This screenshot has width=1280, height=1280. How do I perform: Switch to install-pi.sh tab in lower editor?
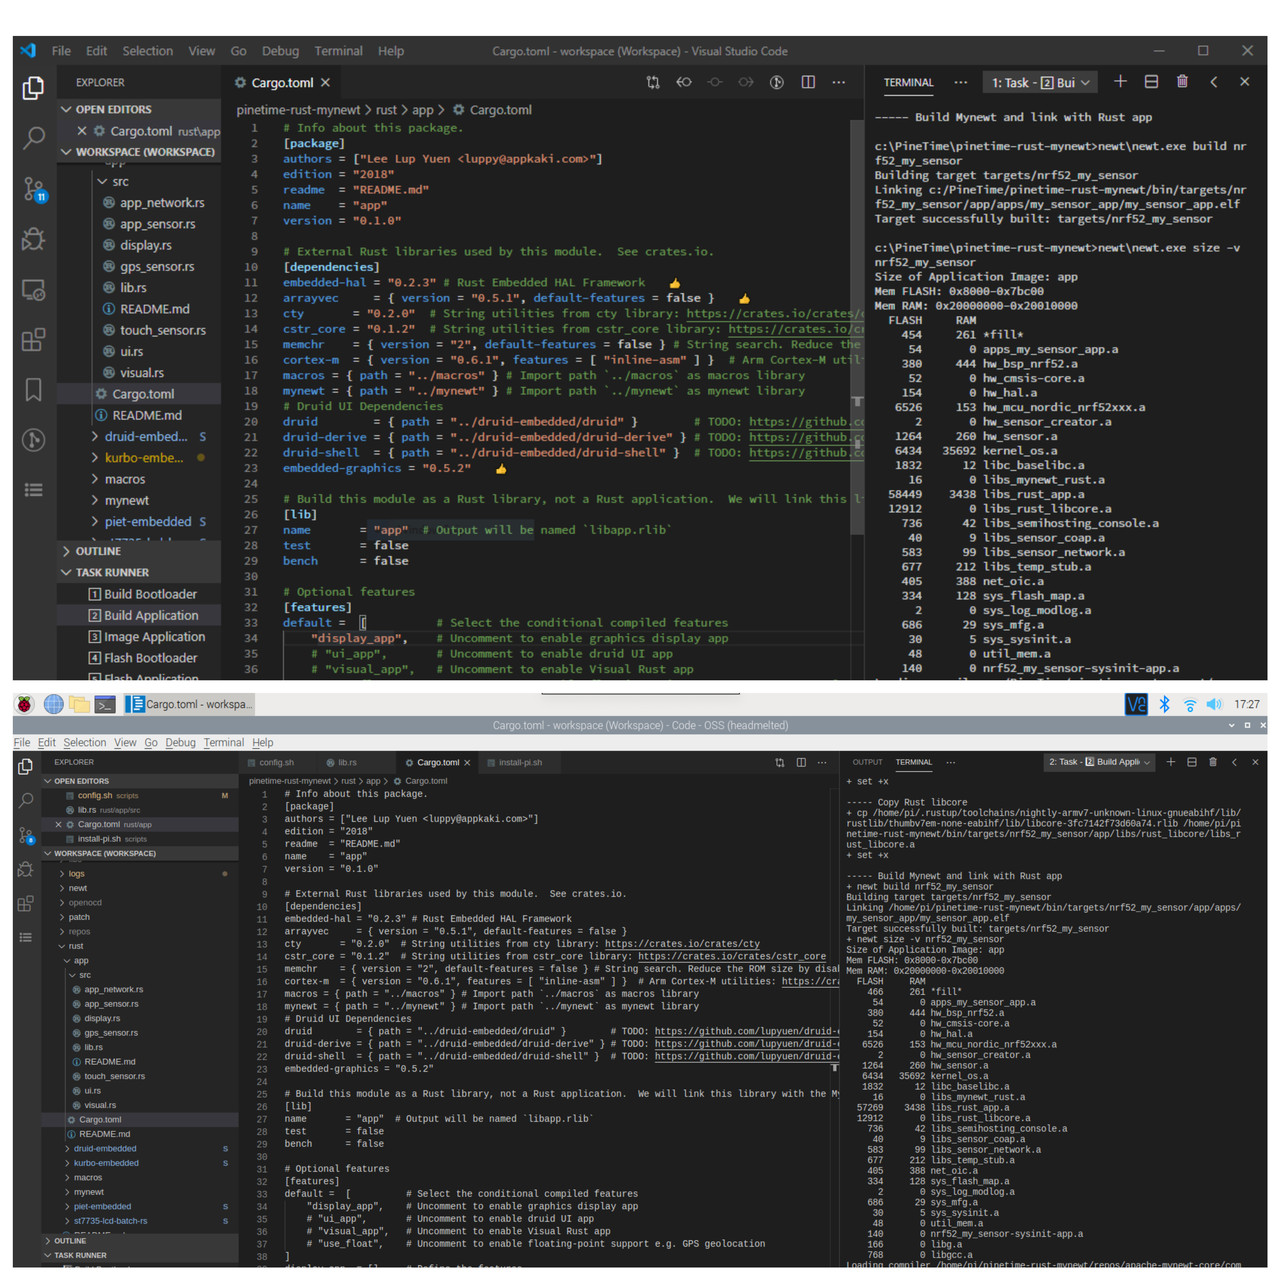tap(520, 762)
